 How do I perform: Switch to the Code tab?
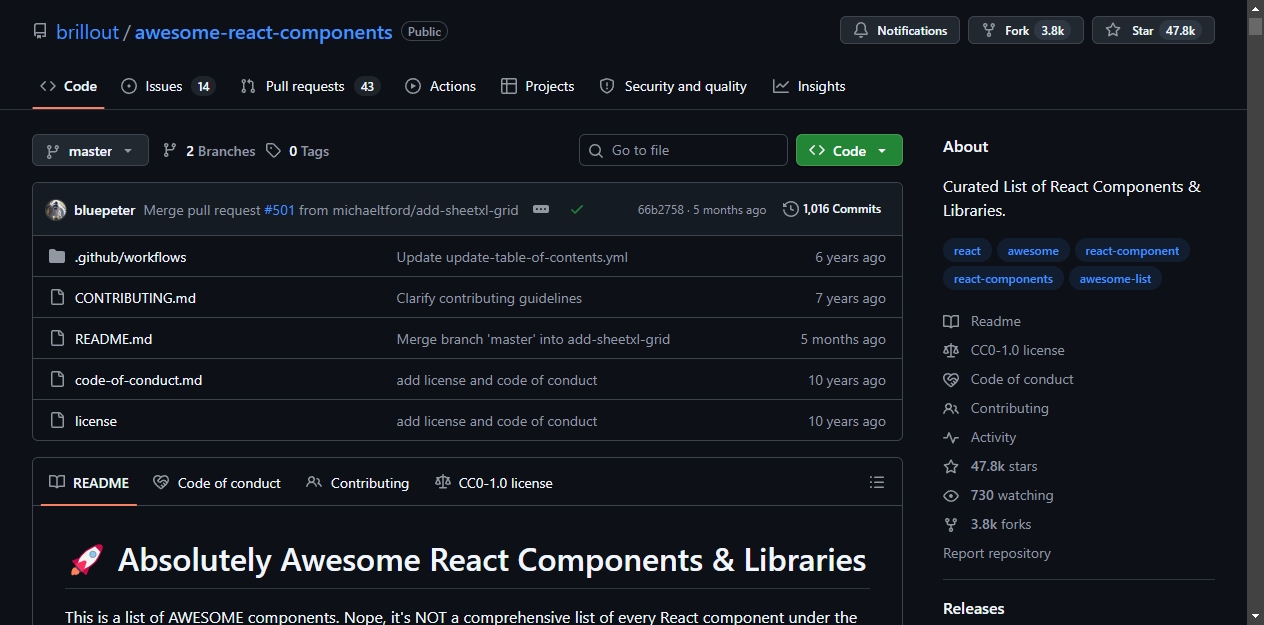68,86
